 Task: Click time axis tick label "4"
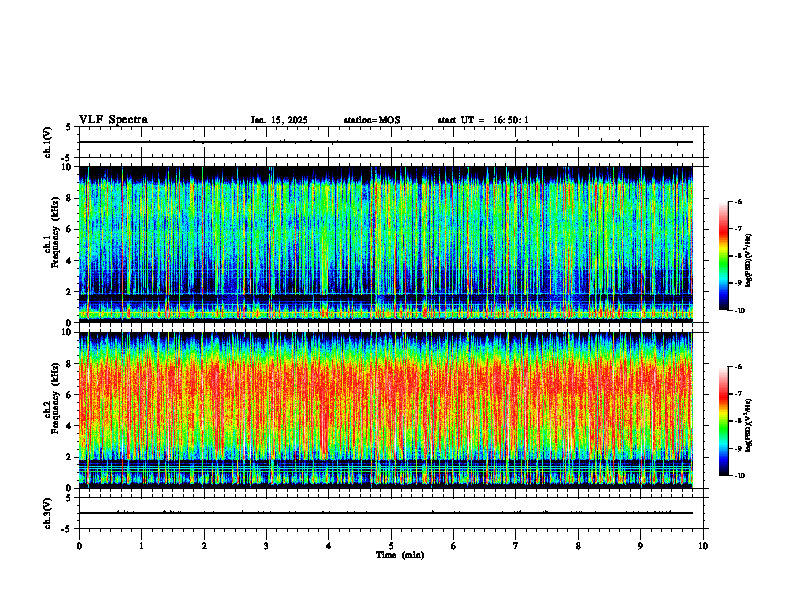329,546
